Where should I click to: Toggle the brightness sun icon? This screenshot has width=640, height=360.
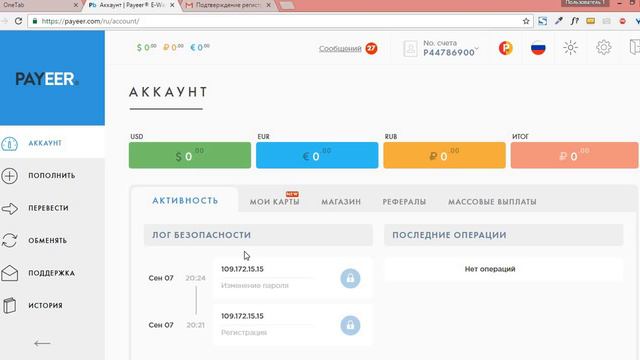pos(570,48)
